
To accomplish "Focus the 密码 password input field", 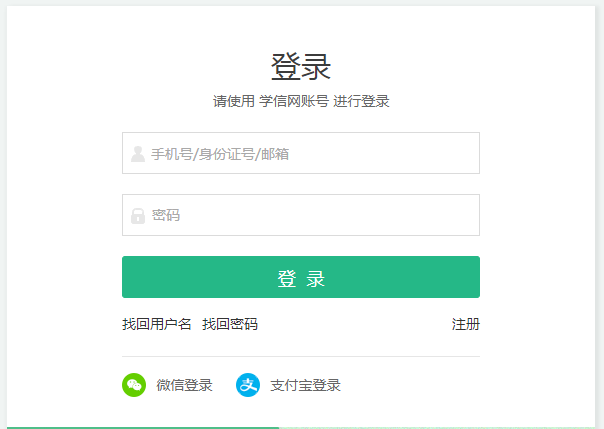I will tap(310, 215).
